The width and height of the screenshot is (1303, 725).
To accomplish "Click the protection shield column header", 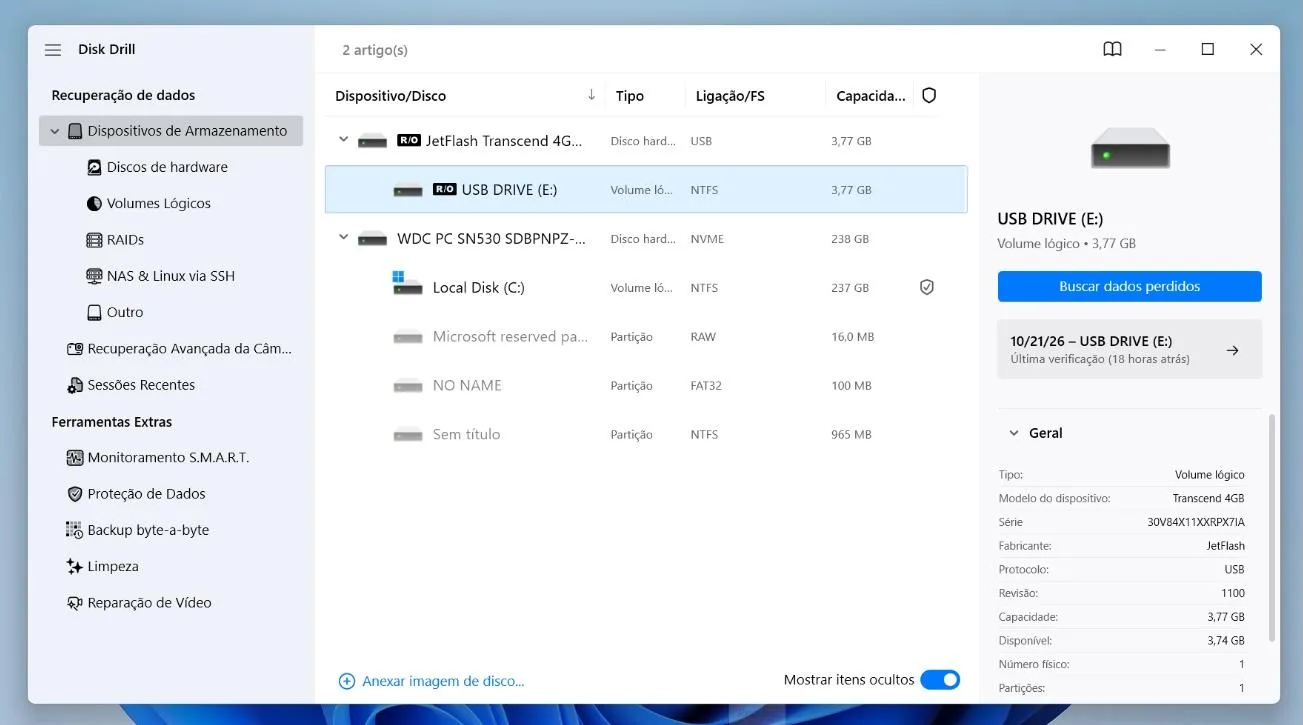I will point(929,95).
